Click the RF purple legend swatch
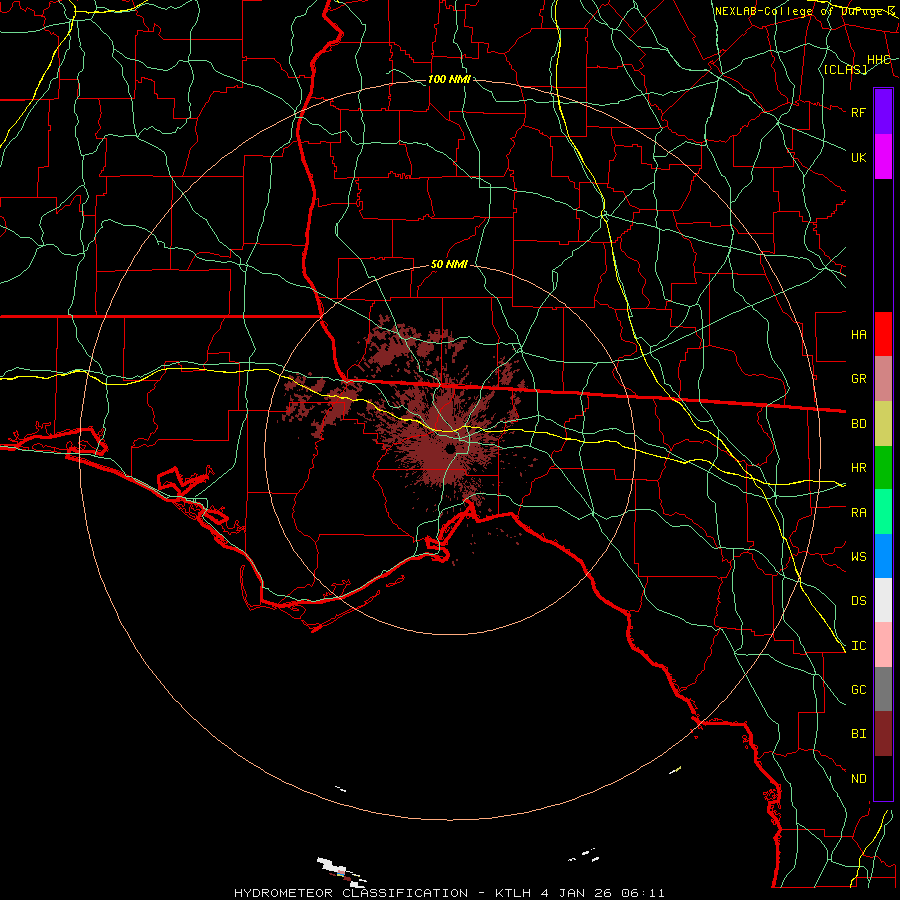Screen dimensions: 900x900 [x=883, y=112]
